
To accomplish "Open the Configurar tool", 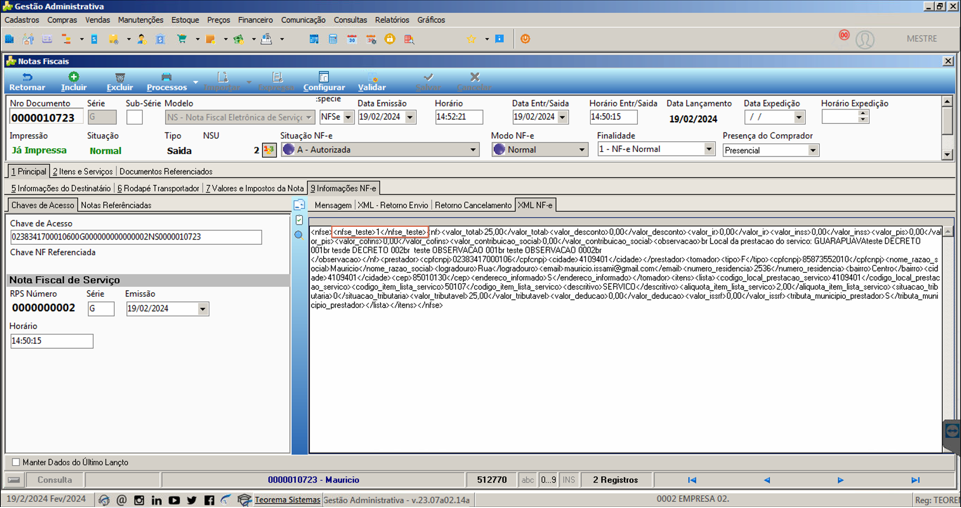I will (x=324, y=82).
